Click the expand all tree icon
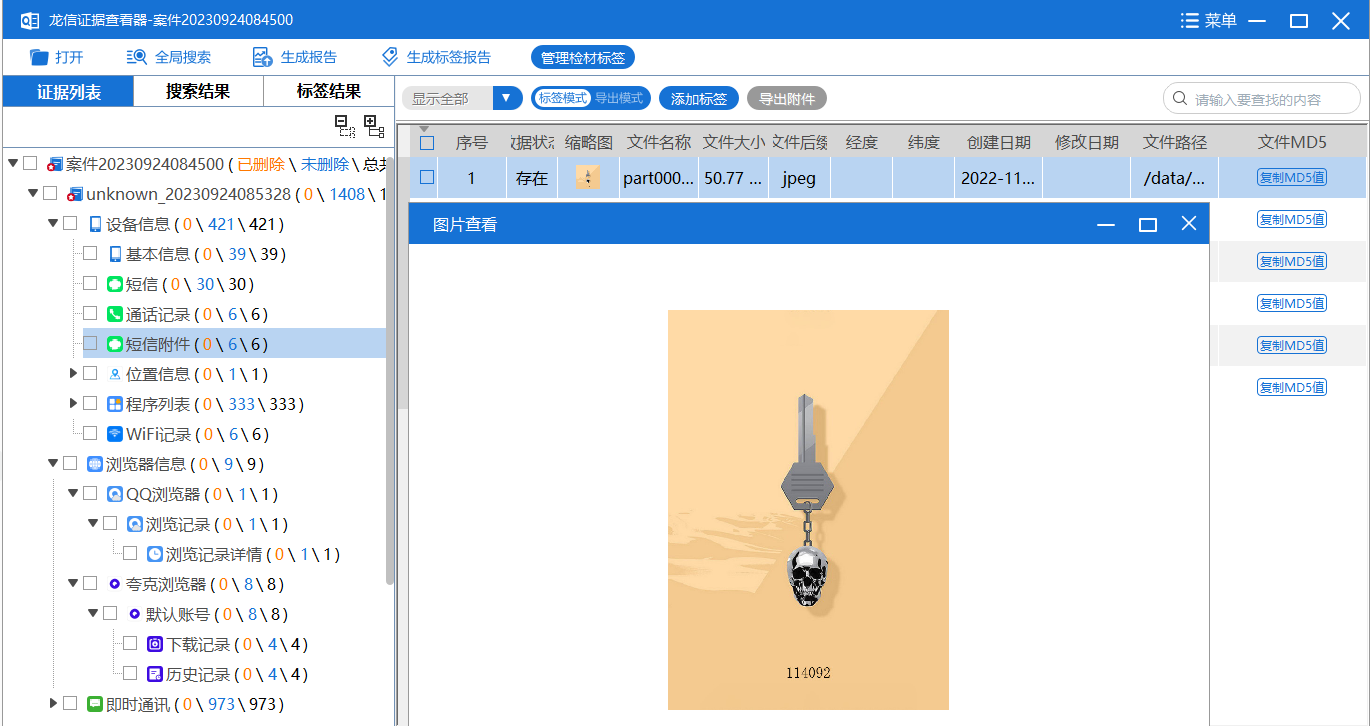1370x726 pixels. click(374, 125)
